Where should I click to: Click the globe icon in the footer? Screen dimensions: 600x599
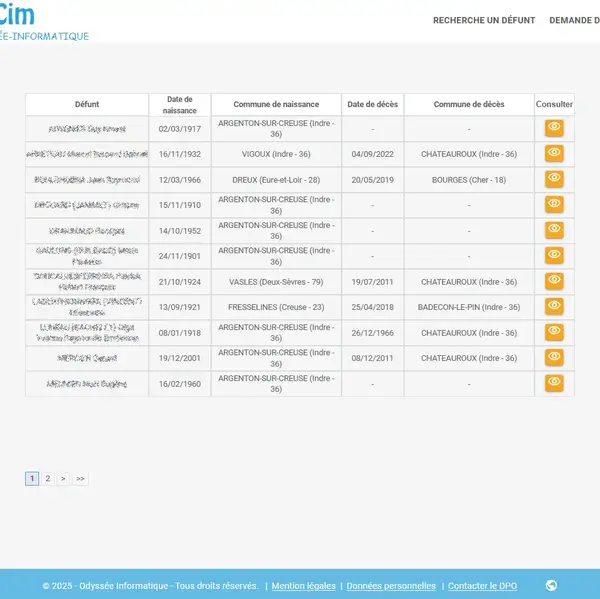point(551,586)
